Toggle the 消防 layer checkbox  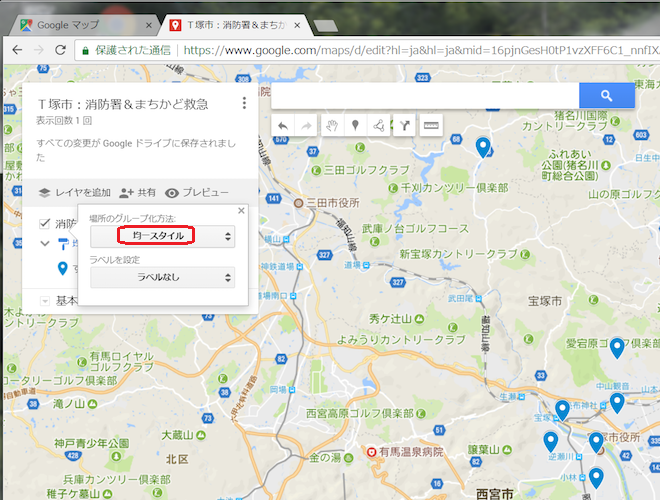(45, 223)
